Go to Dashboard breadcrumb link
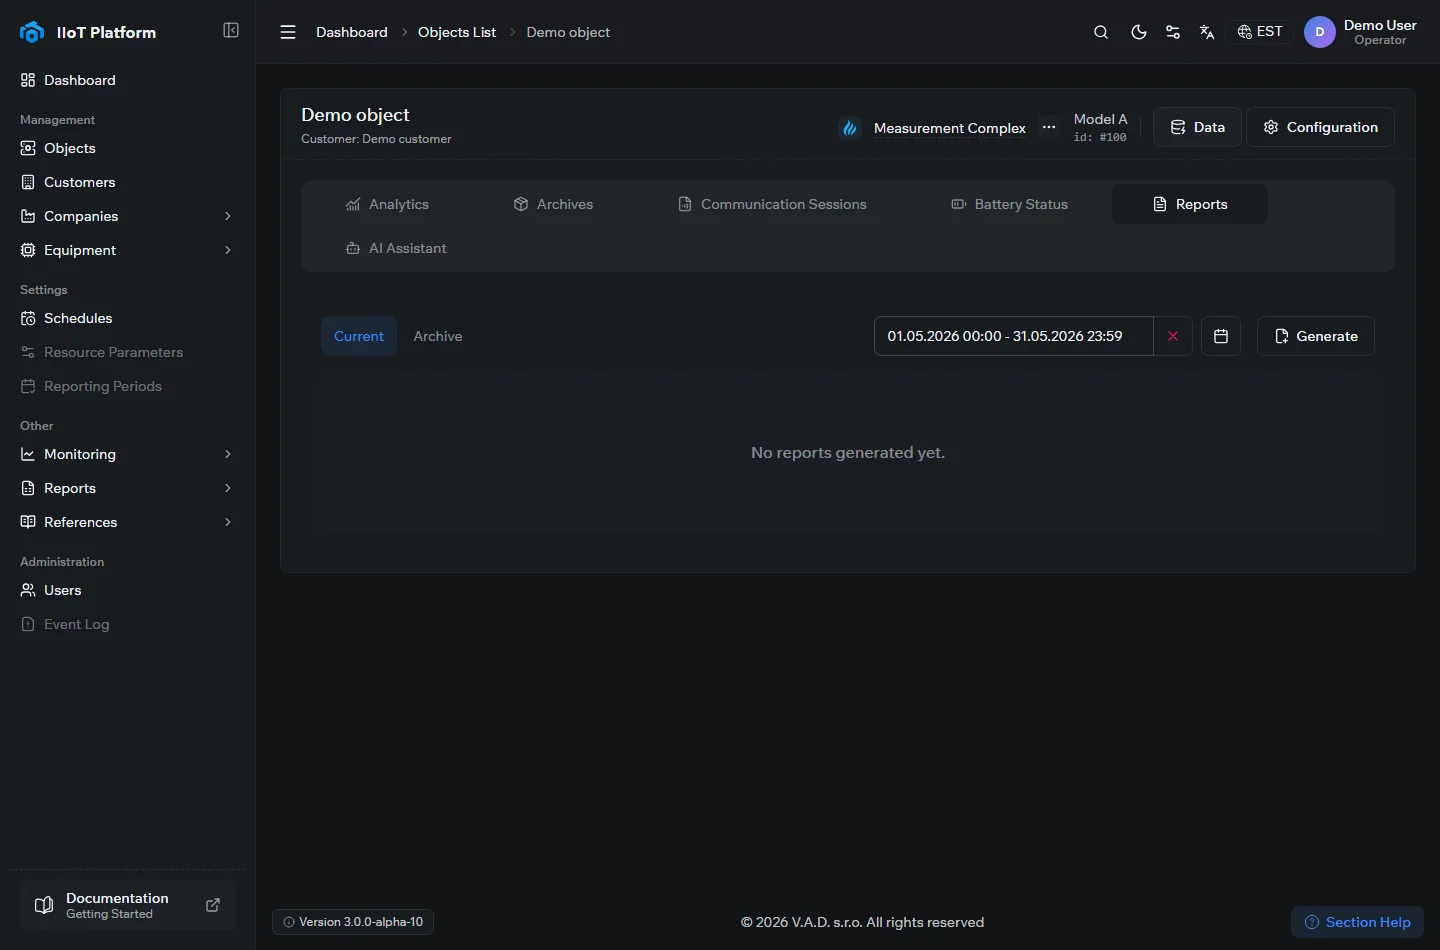Viewport: 1440px width, 950px height. 352,32
